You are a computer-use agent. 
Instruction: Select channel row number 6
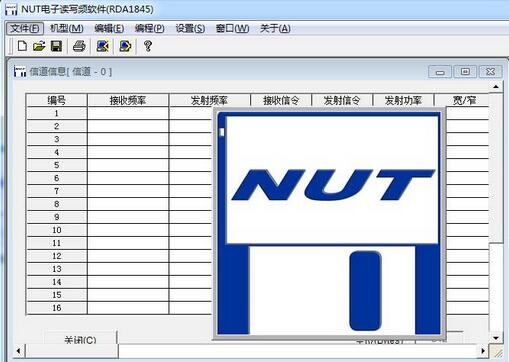point(56,178)
